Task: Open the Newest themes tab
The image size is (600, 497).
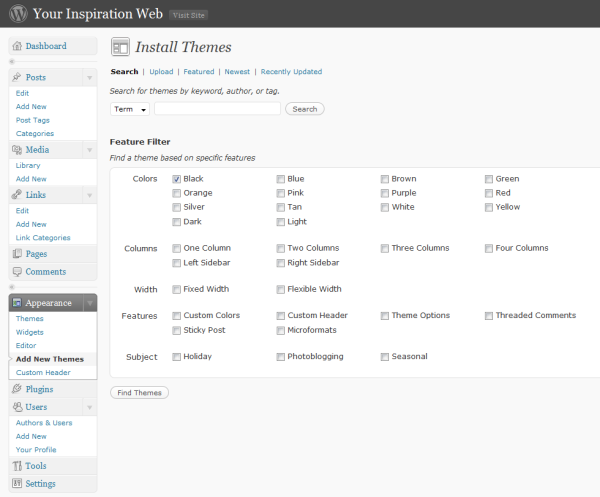Action: 237,72
